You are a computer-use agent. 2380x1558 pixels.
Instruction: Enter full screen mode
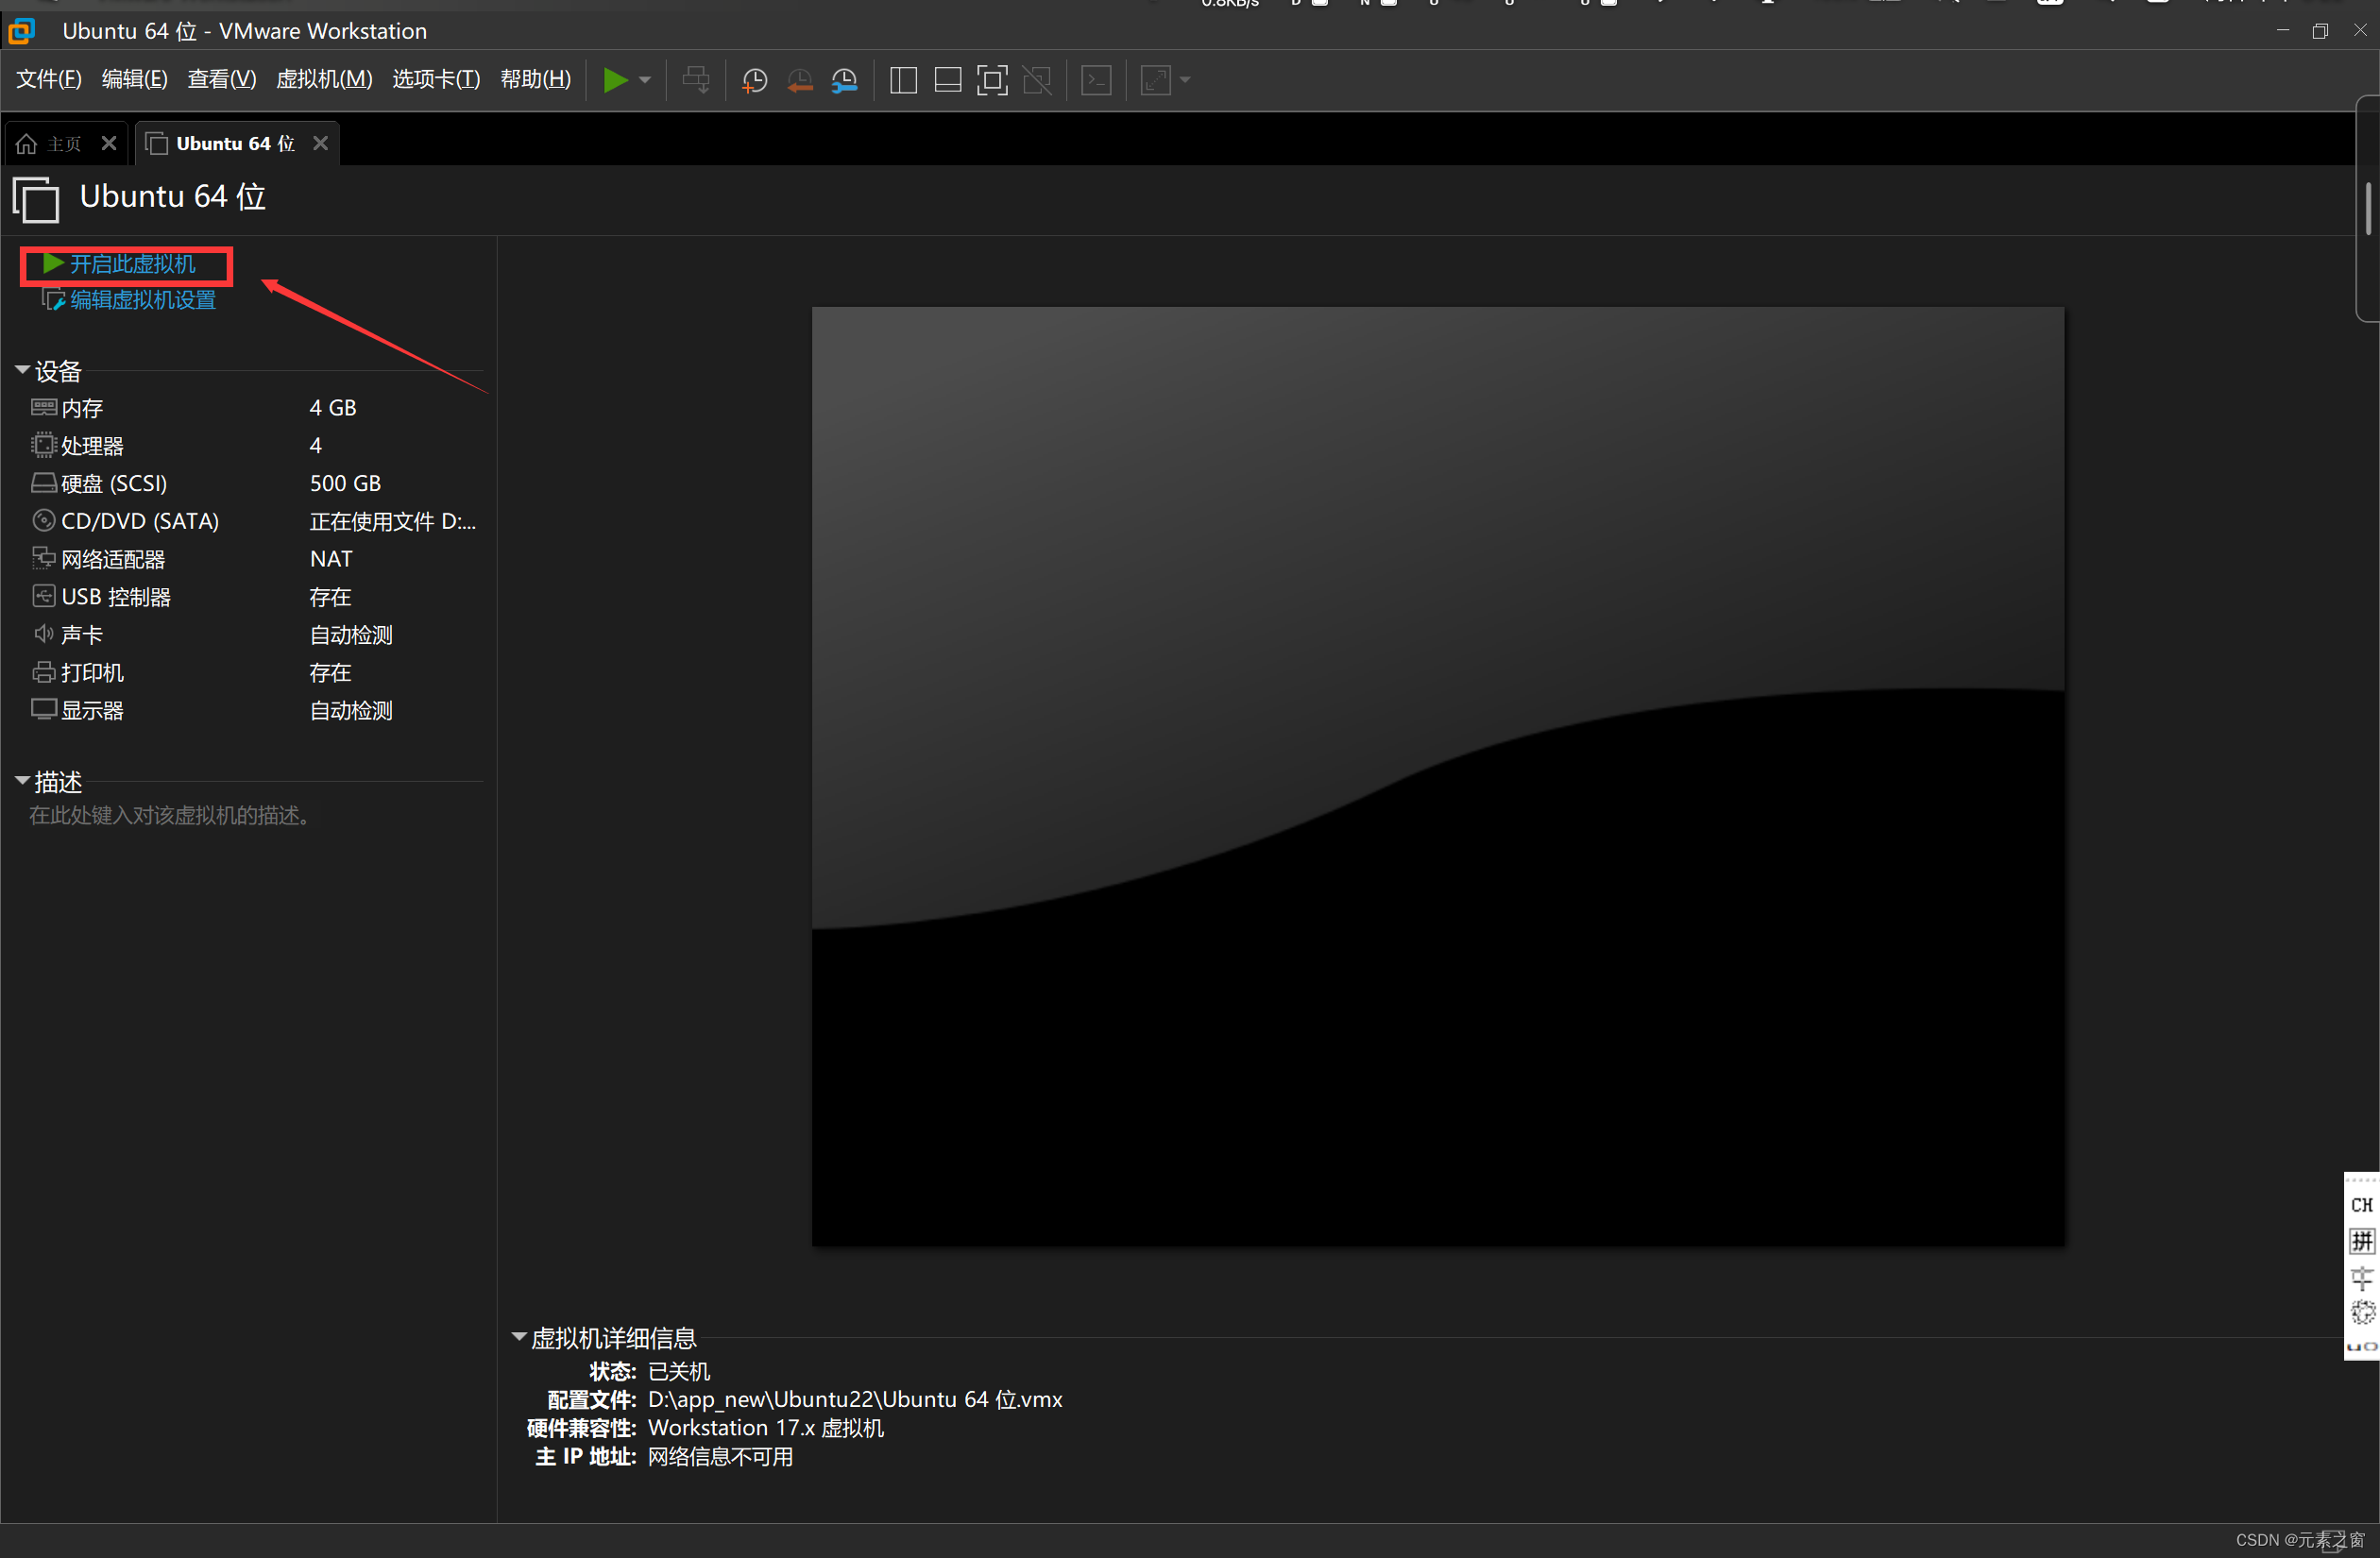pyautogui.click(x=991, y=80)
